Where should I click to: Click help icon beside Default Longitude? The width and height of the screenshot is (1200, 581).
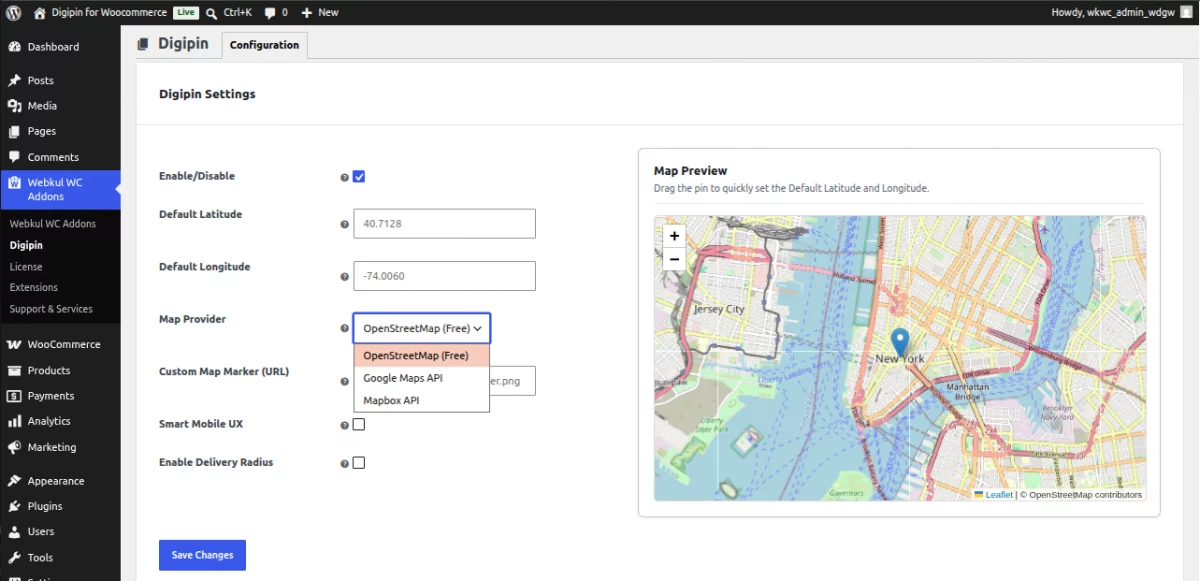point(345,277)
